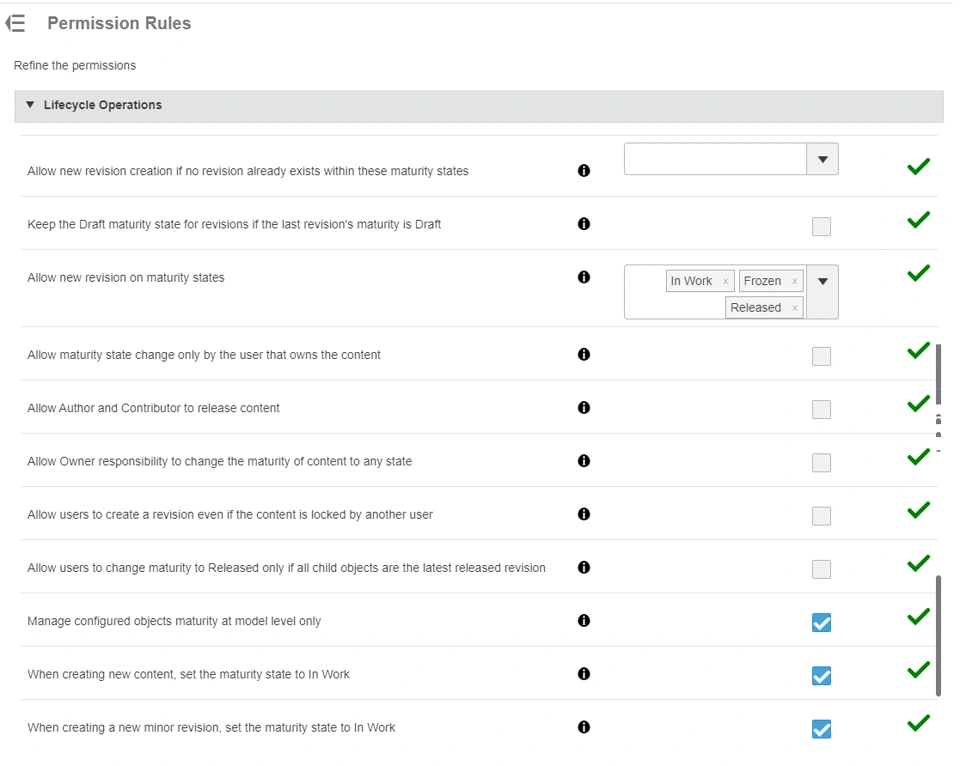
Task: Remove the Frozen maturity state tag
Action: [795, 282]
